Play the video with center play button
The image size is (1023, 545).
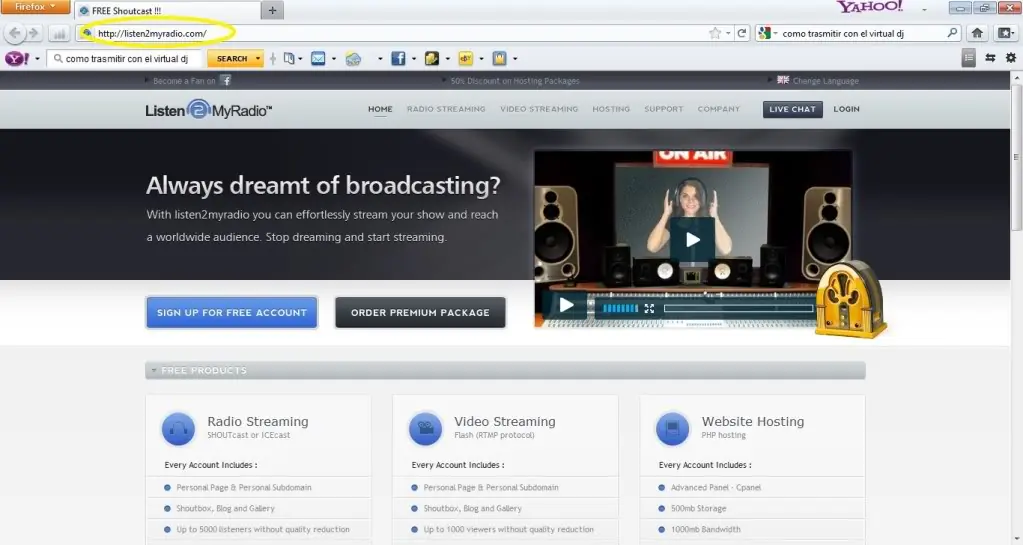(x=692, y=240)
